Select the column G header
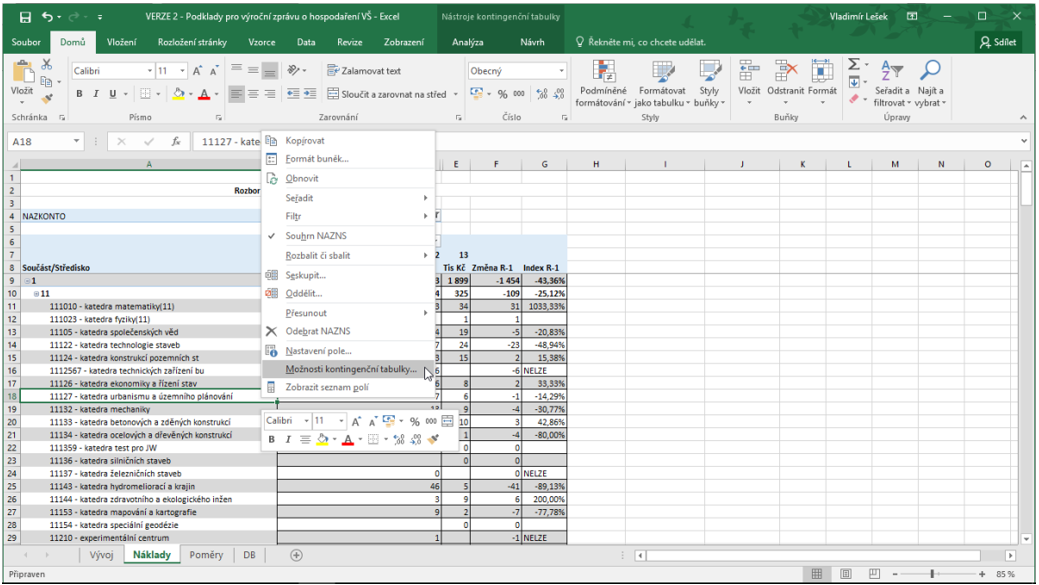 [x=544, y=164]
